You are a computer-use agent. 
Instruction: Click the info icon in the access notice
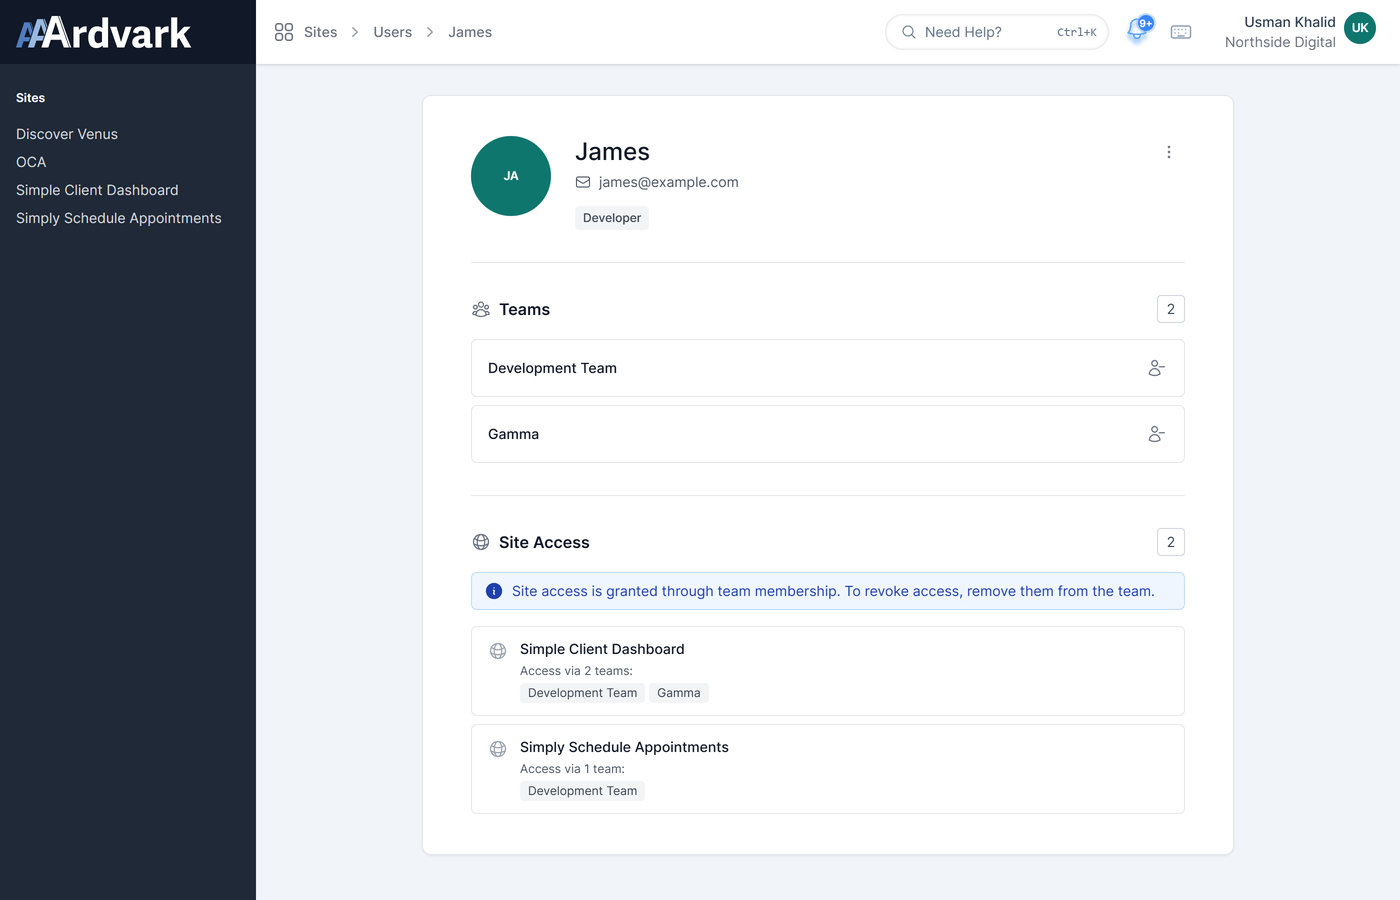click(x=494, y=591)
